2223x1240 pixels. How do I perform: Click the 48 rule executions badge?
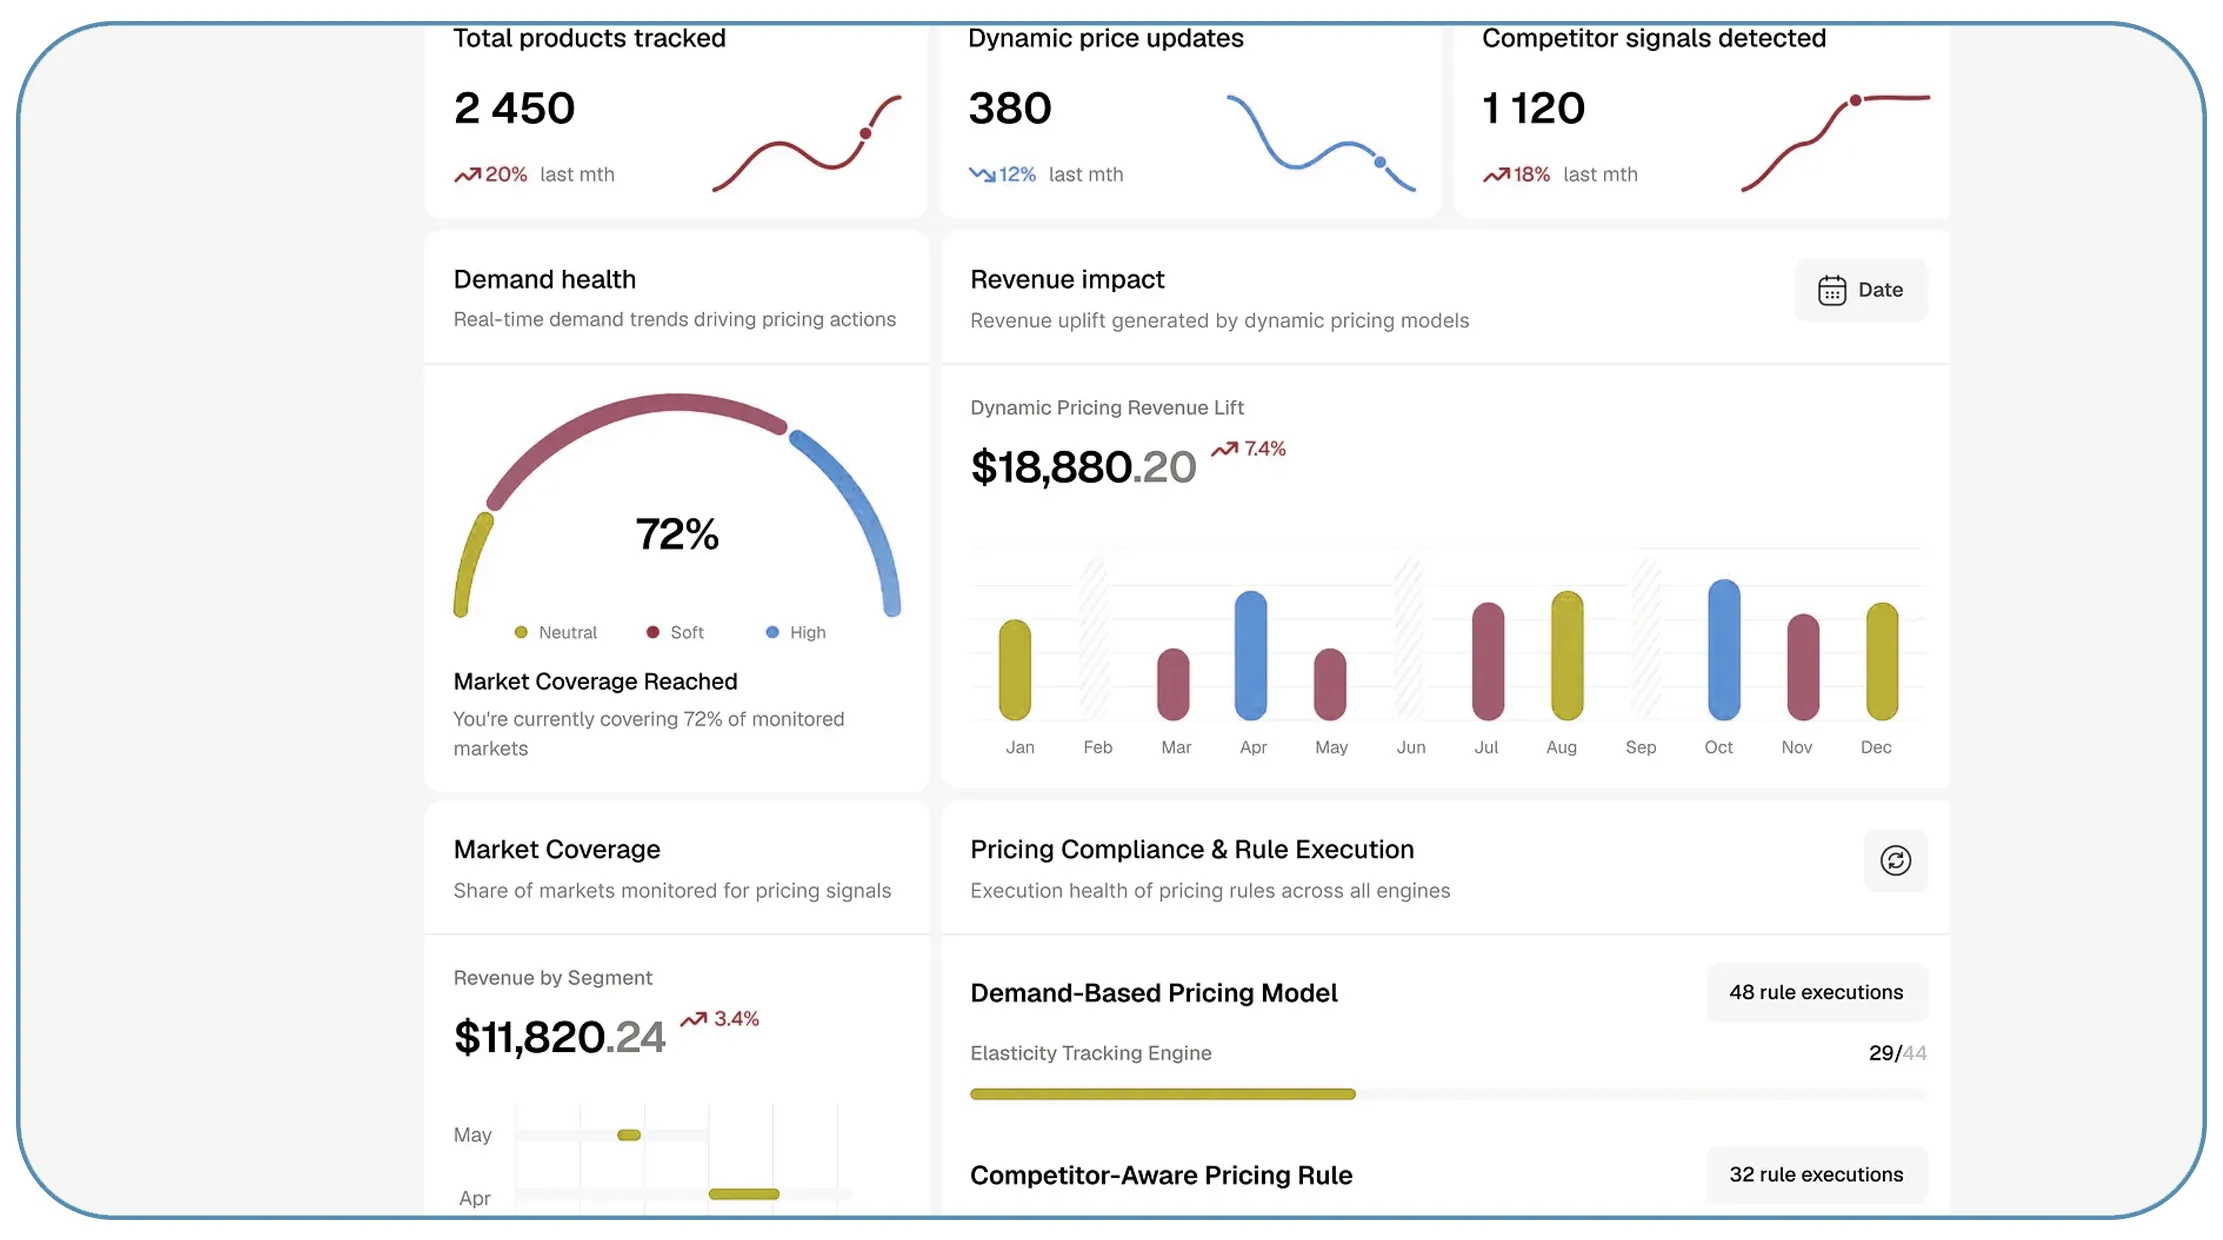[x=1816, y=992]
